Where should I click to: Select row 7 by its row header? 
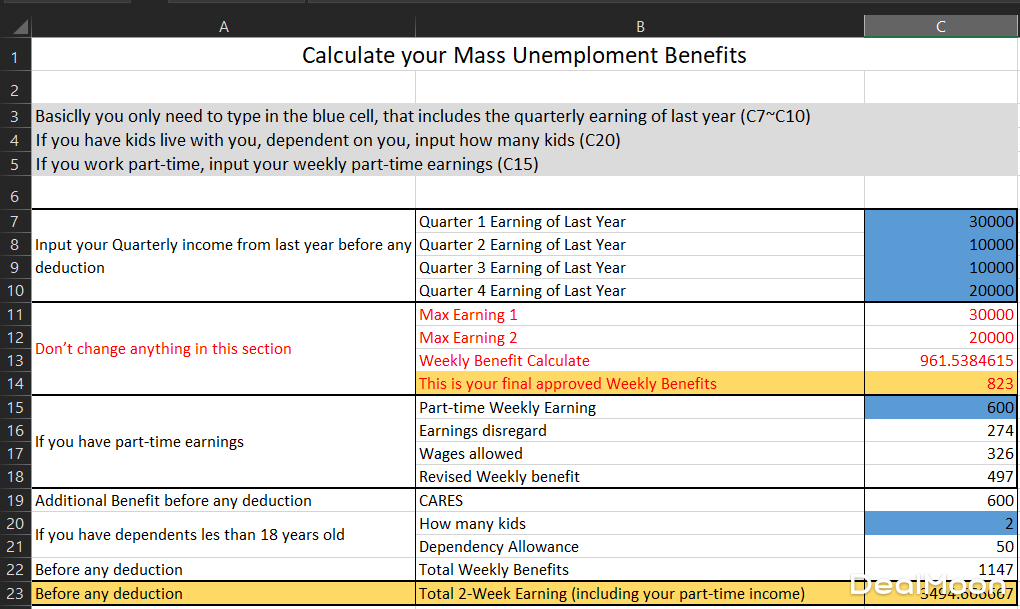click(15, 221)
